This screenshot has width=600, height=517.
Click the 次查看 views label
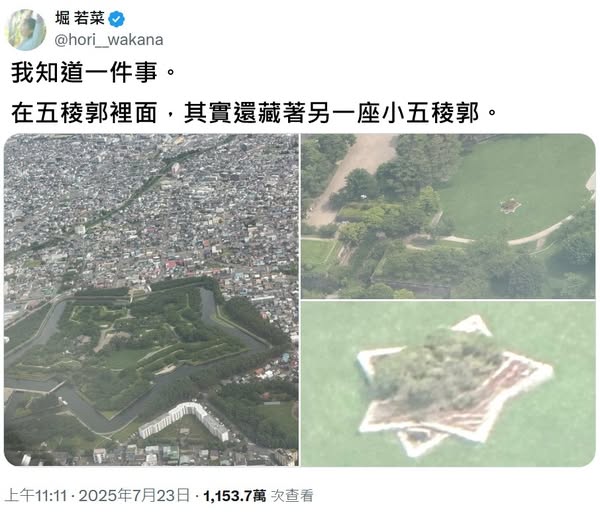(x=292, y=496)
